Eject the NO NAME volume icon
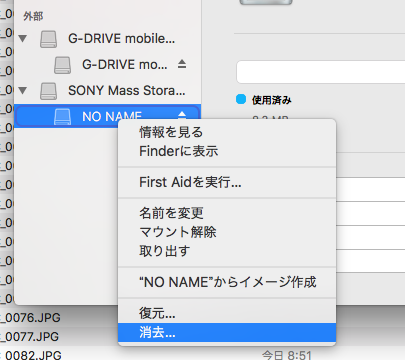This screenshot has width=405, height=360. (182, 115)
